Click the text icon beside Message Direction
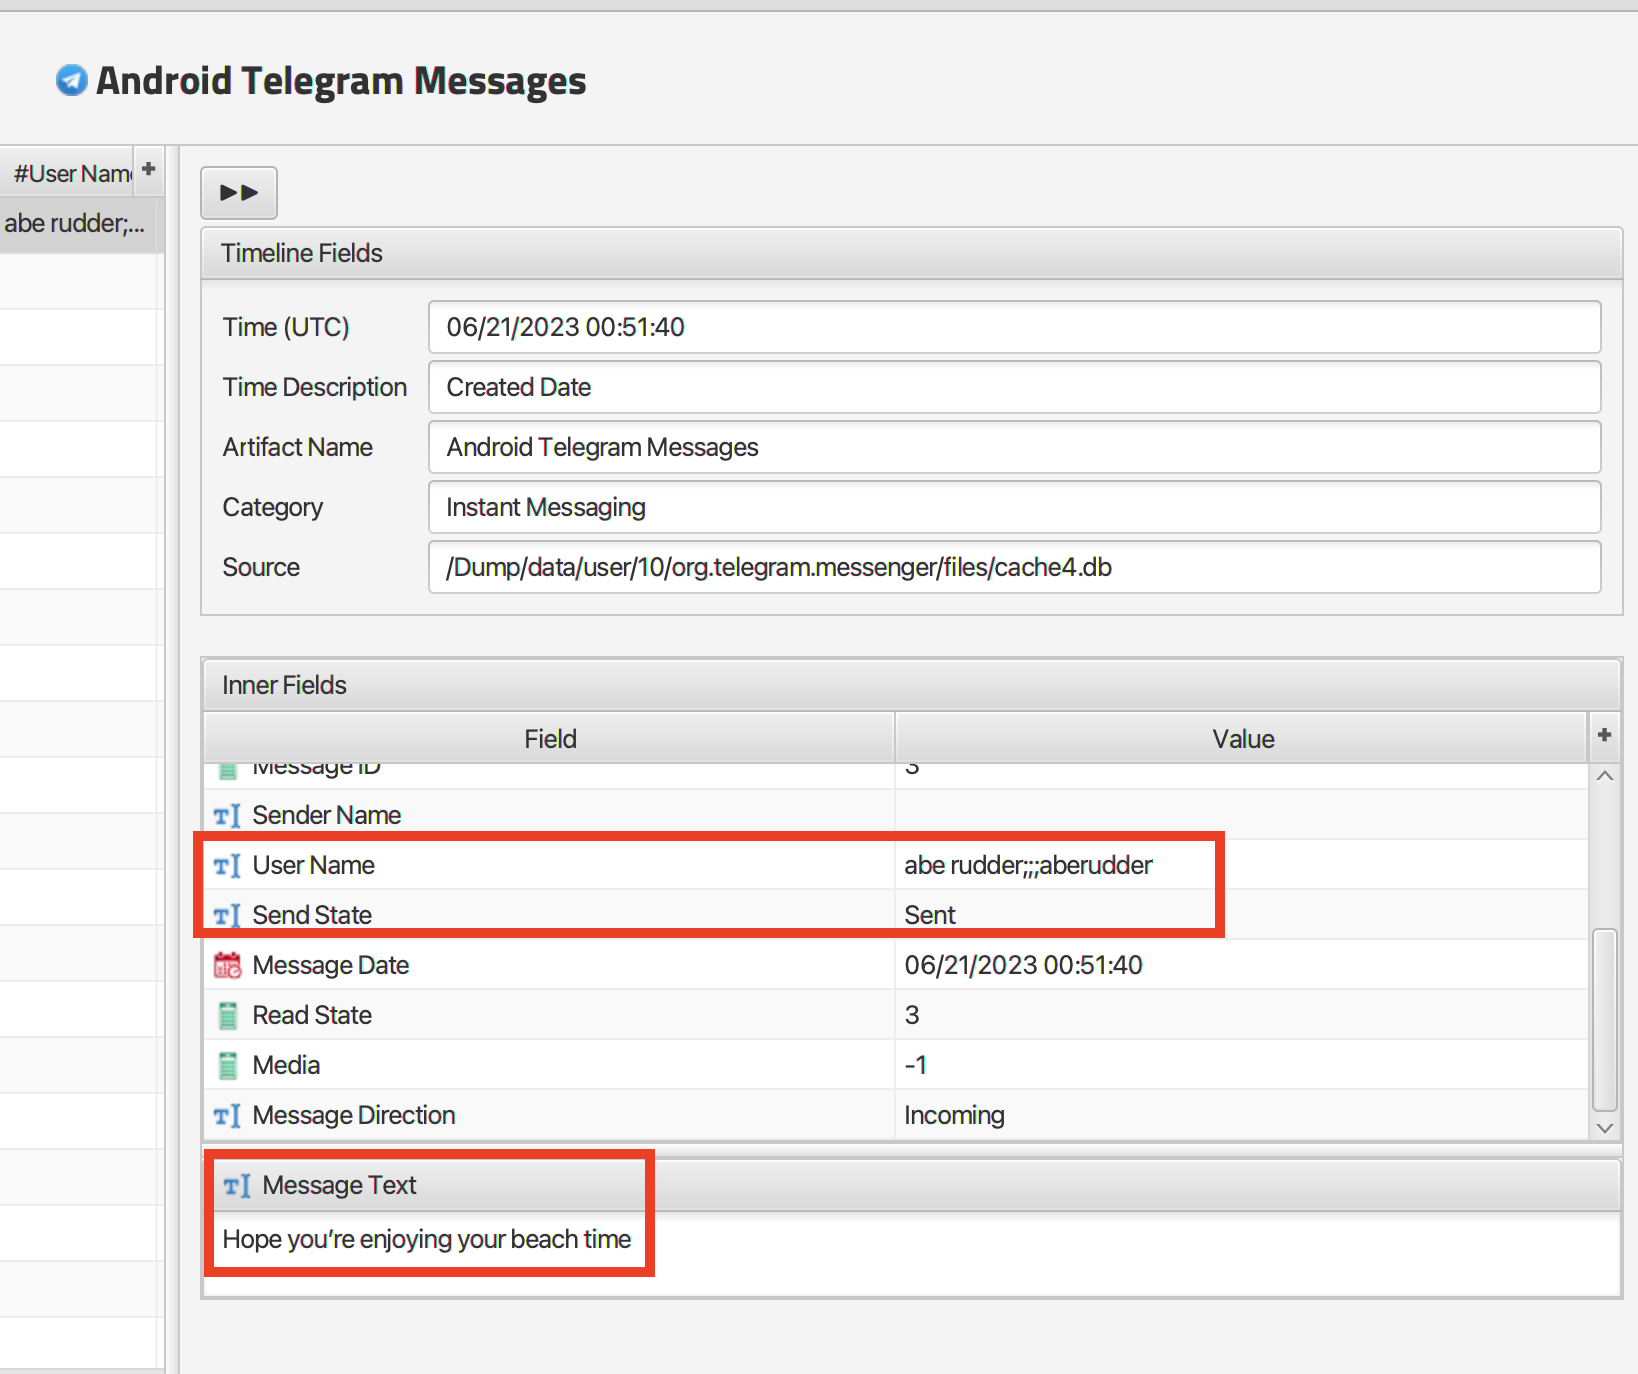 click(x=227, y=1115)
